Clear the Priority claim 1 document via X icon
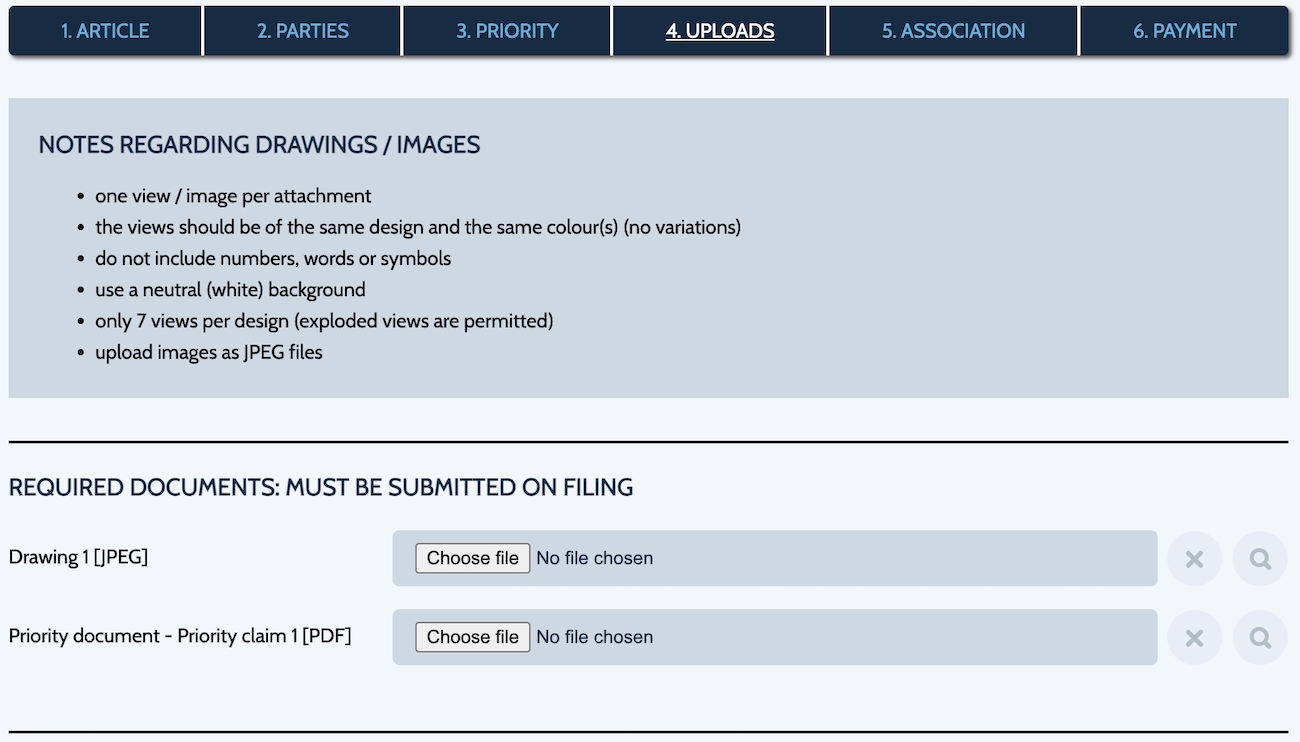The width and height of the screenshot is (1300, 742). pos(1194,638)
